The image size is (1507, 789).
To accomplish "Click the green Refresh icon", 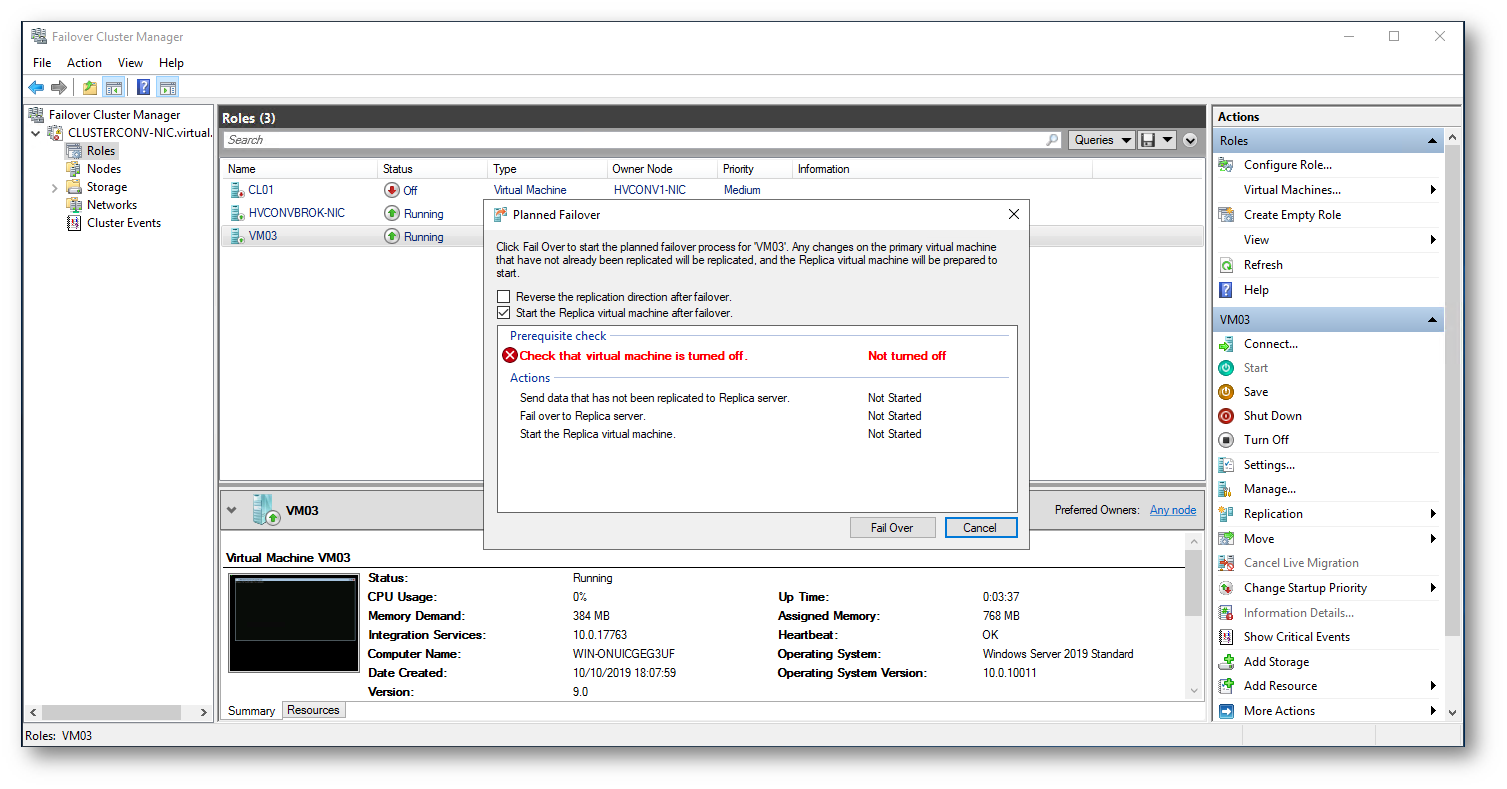I will 1226,265.
